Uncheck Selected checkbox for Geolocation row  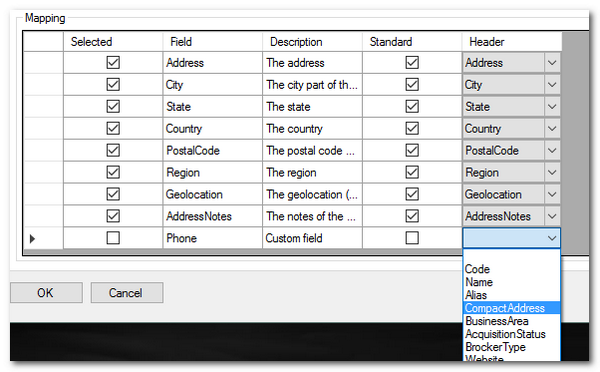coord(113,194)
